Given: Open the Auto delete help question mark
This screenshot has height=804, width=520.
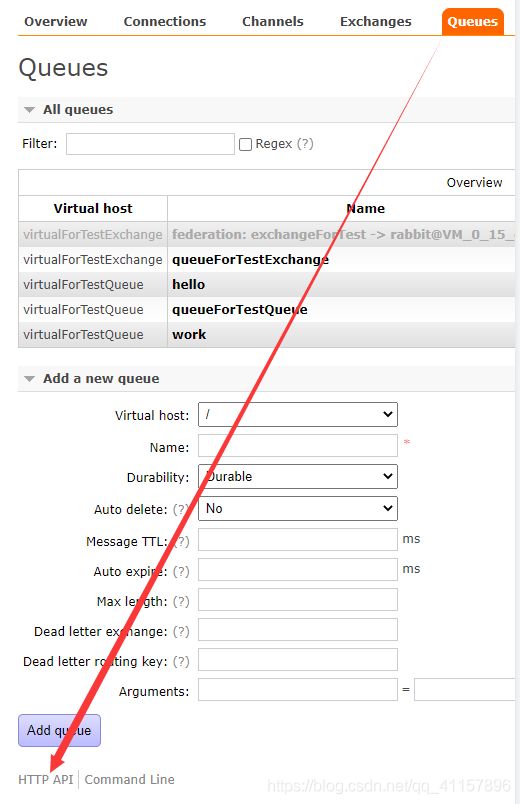Looking at the screenshot, I should 181,509.
